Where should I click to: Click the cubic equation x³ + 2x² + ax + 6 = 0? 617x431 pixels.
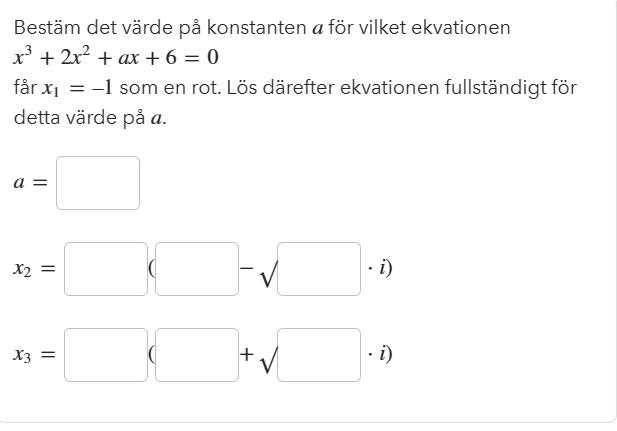(116, 57)
